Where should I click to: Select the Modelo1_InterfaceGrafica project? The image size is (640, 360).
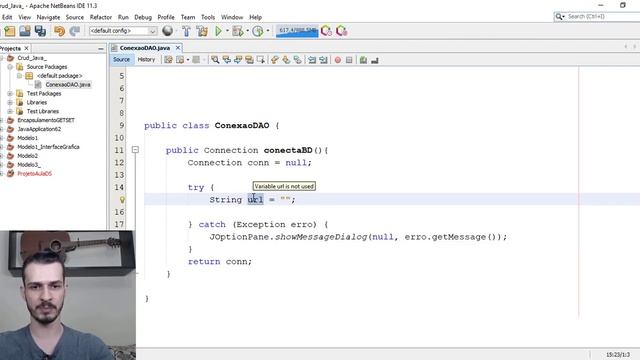(x=48, y=147)
